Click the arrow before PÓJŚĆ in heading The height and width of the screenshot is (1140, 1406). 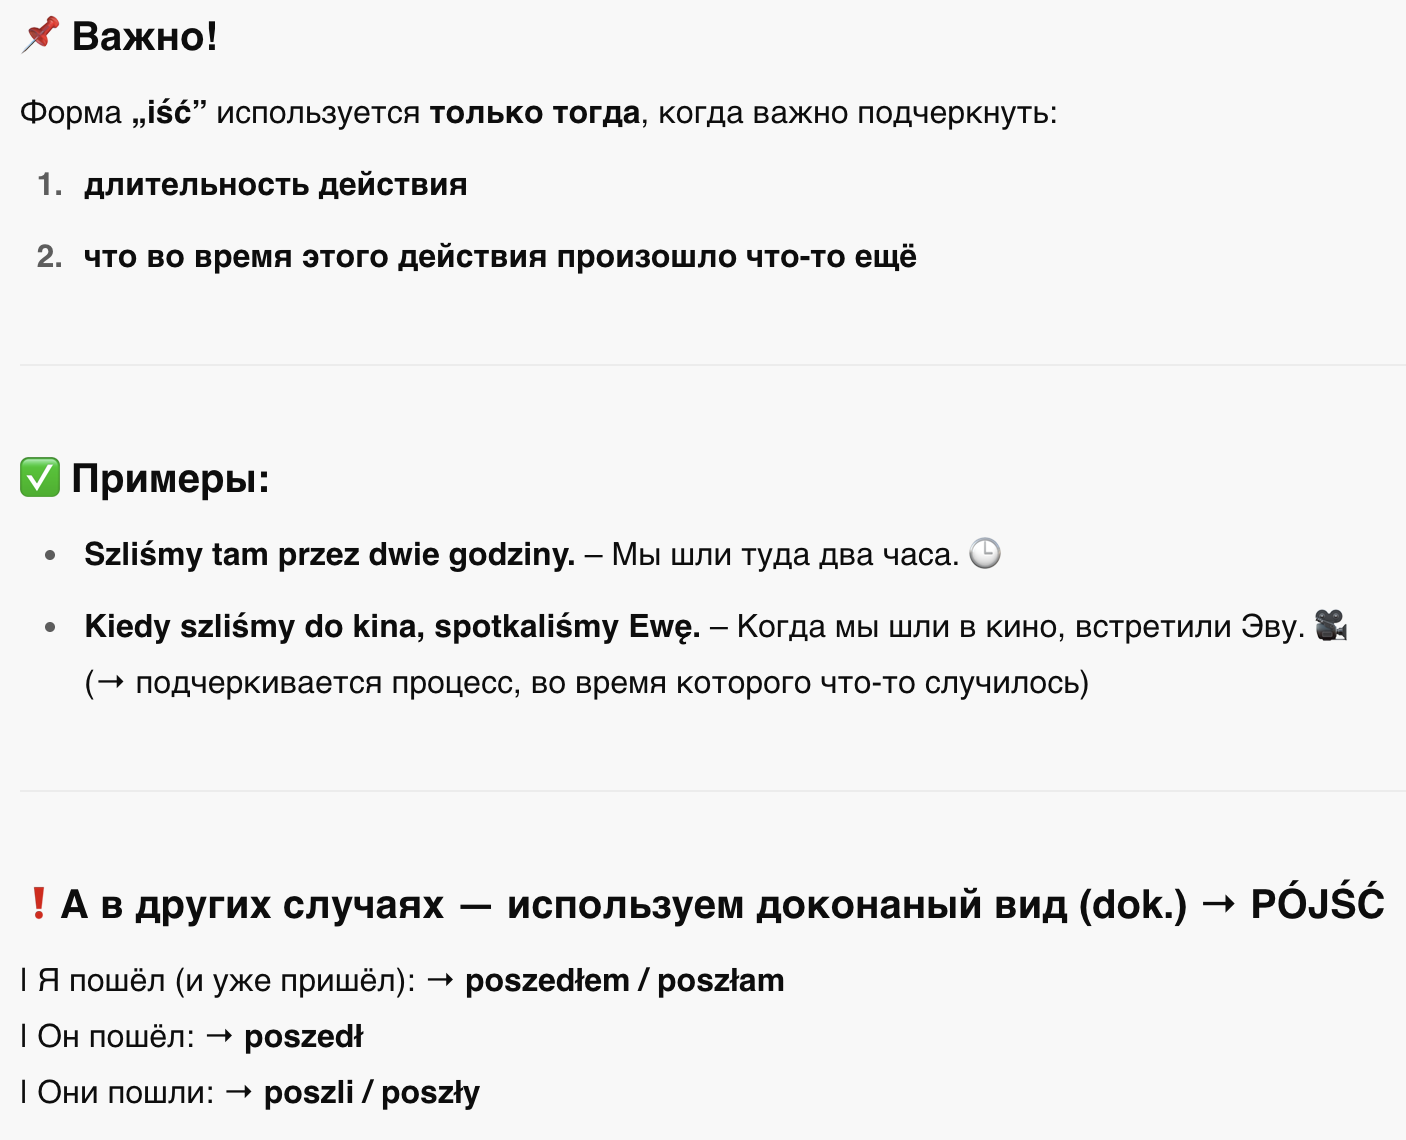click(x=1218, y=904)
